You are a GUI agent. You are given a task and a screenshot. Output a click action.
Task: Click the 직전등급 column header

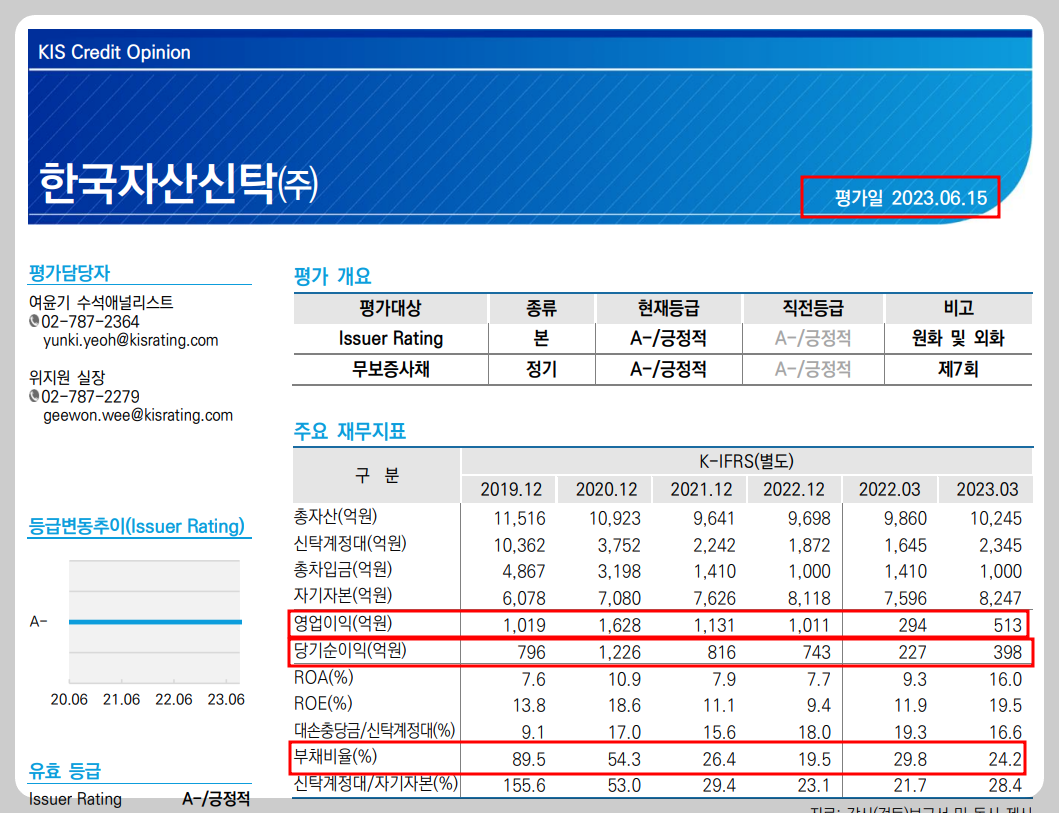click(813, 309)
